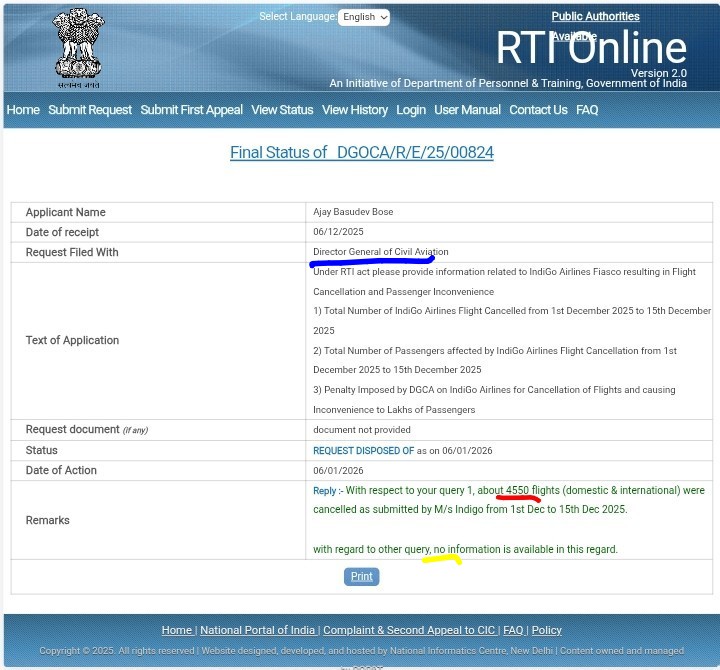
Task: Click 'no information is available' remark line
Action: tap(465, 549)
